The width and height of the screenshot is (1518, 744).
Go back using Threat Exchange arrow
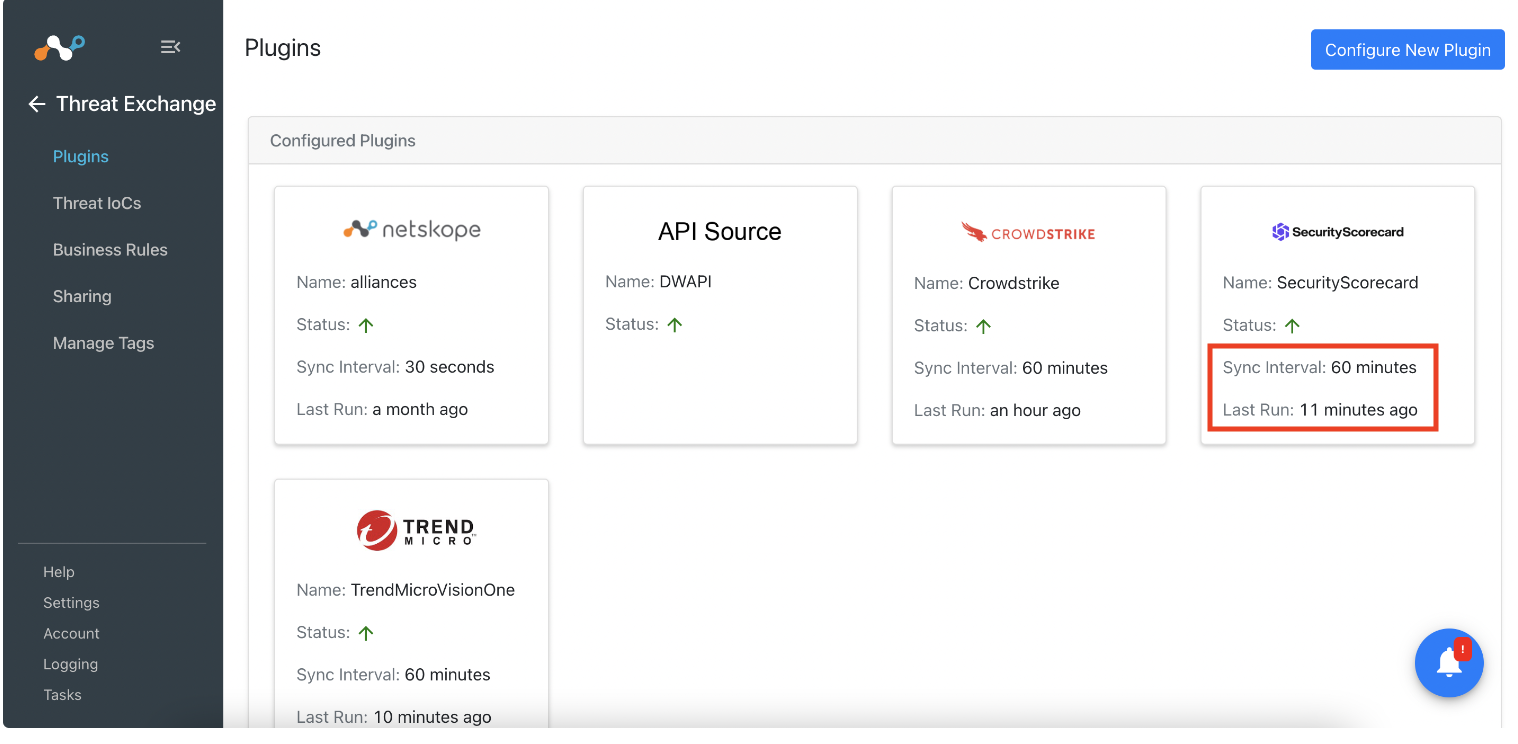37,104
